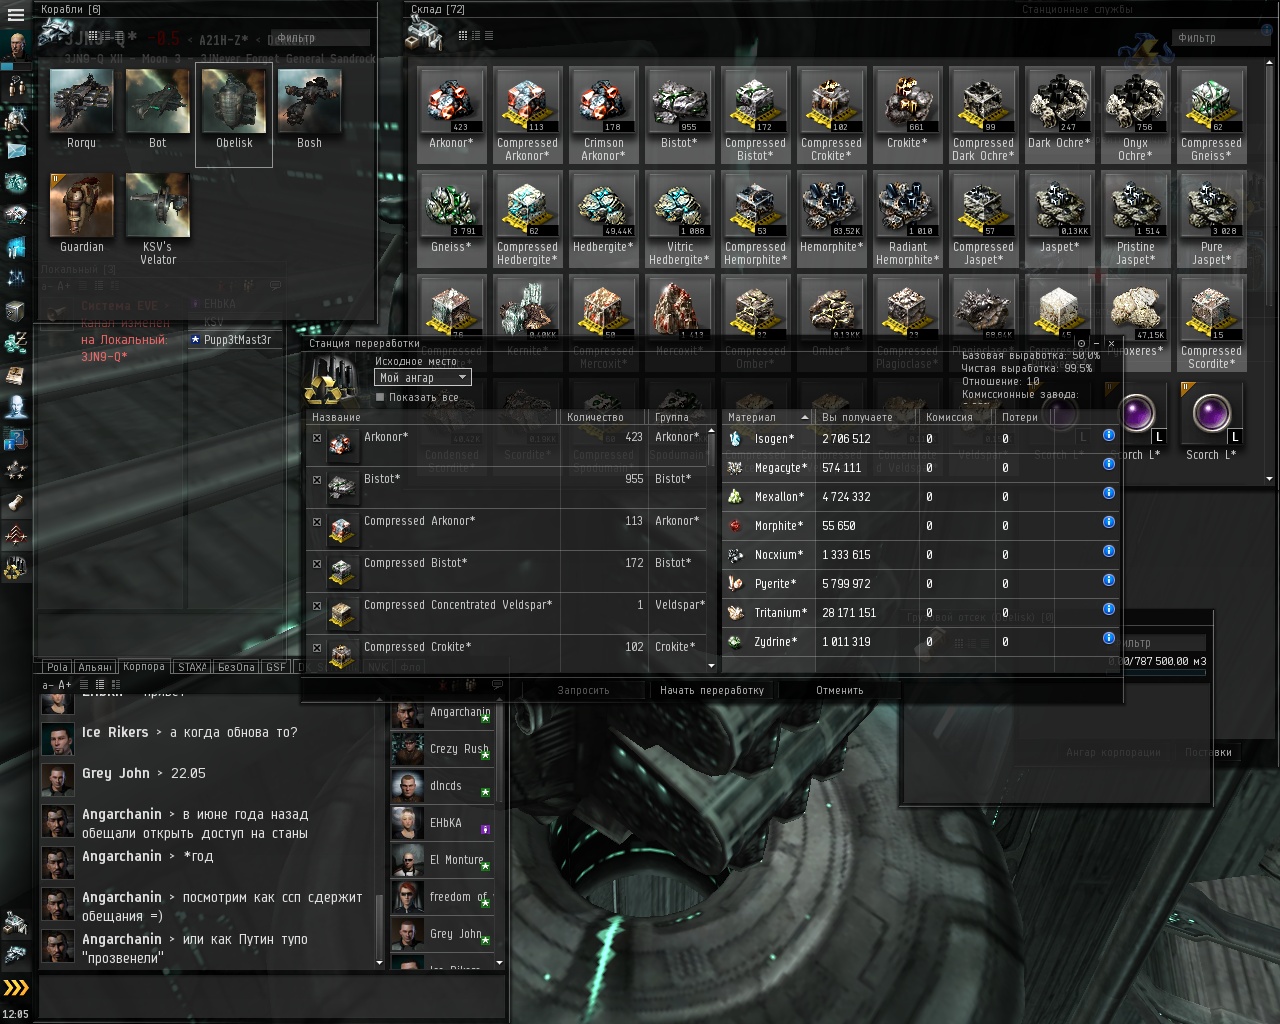Select the Compressed Scordite item in warehouse
1280x1024 pixels.
1212,323
